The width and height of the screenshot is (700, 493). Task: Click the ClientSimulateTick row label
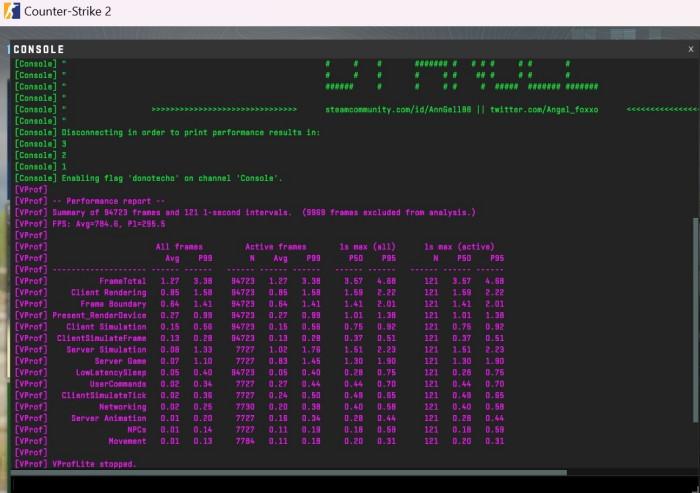[x=104, y=395]
